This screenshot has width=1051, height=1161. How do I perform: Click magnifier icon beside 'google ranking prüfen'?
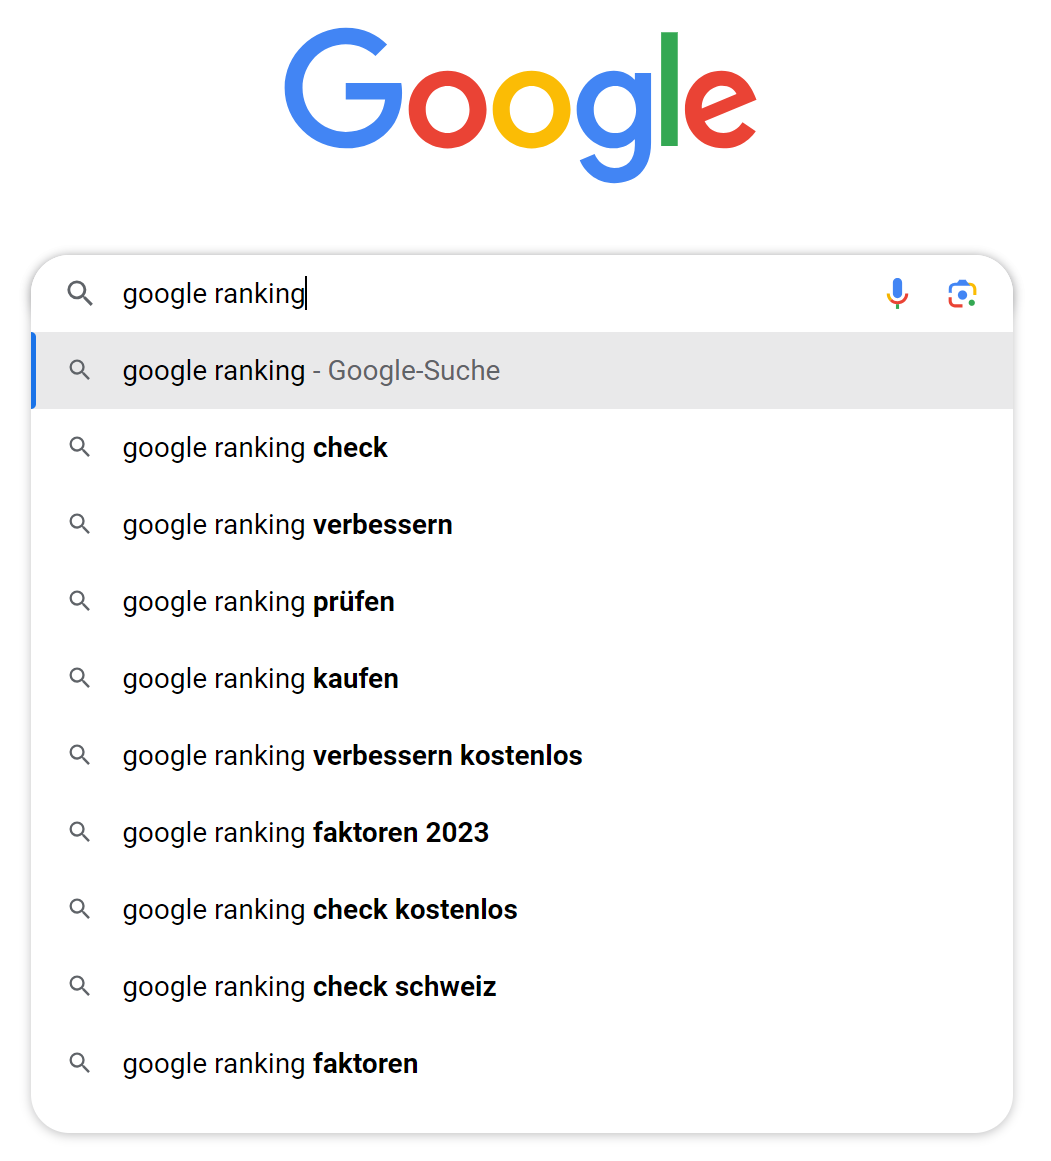80,601
